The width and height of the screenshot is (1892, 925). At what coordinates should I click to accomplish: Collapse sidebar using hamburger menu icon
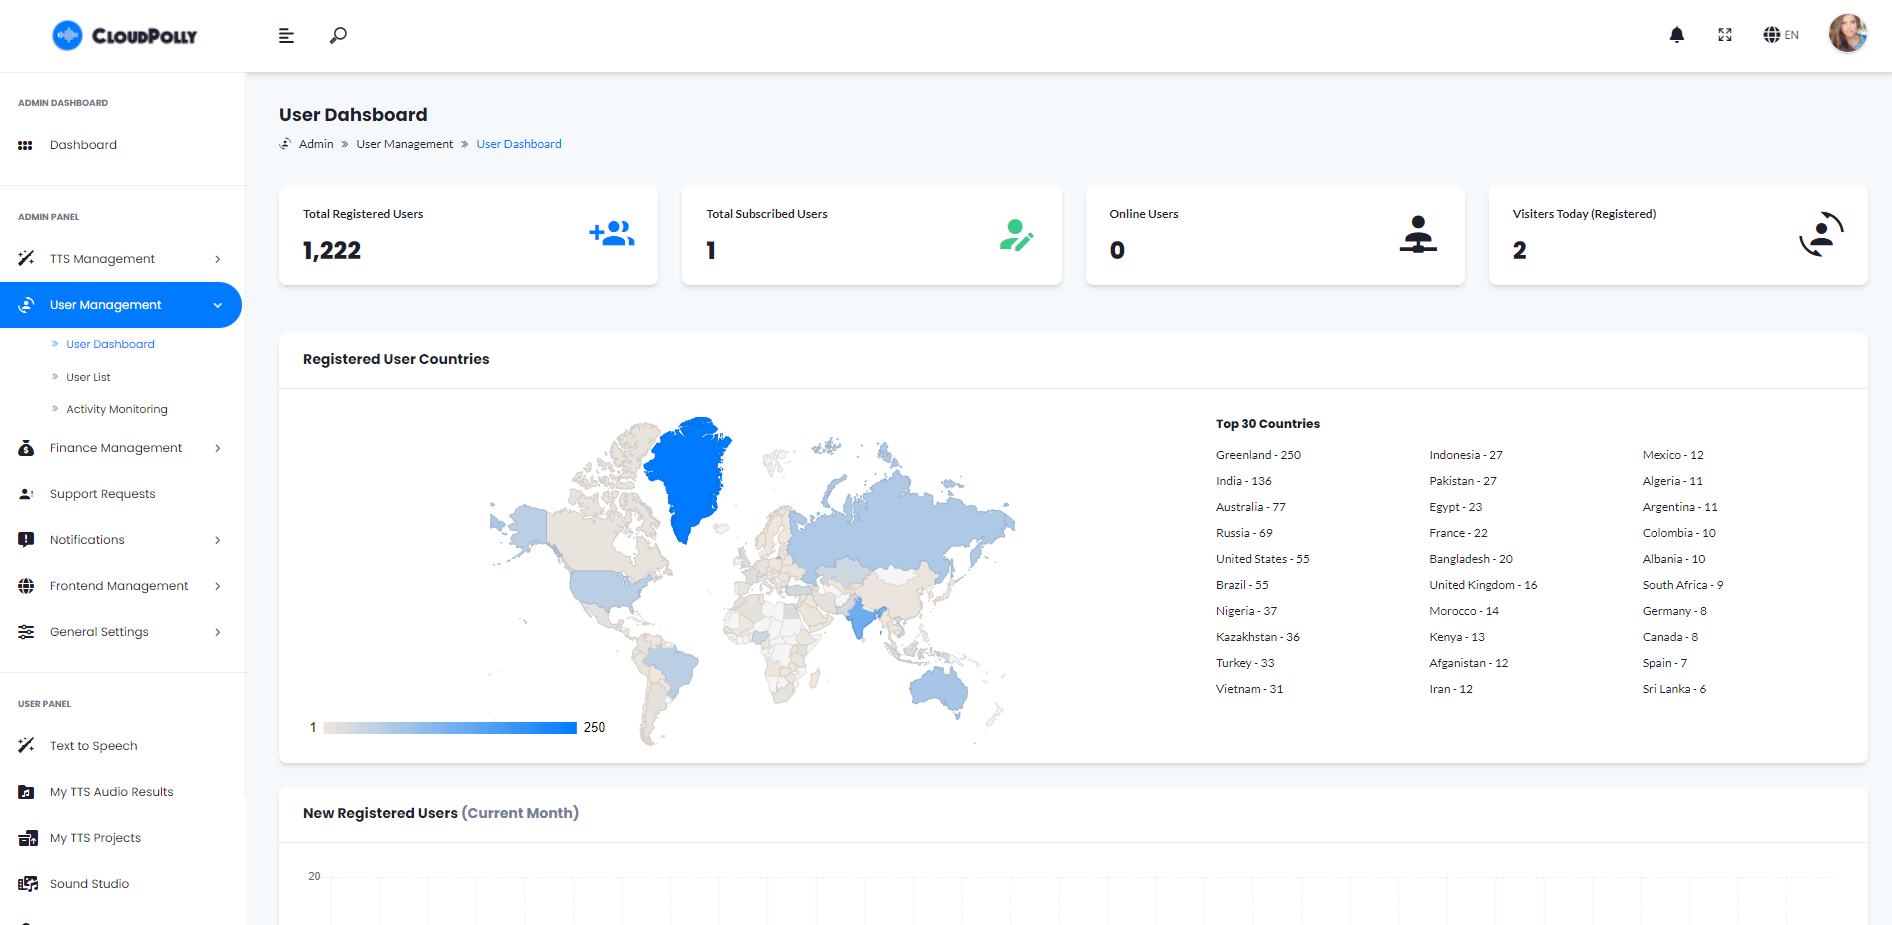click(x=286, y=36)
